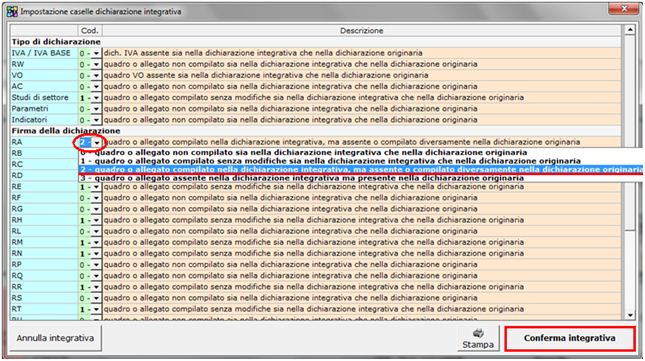Click the Conferma integrativa button
The height and width of the screenshot is (361, 645).
(570, 338)
